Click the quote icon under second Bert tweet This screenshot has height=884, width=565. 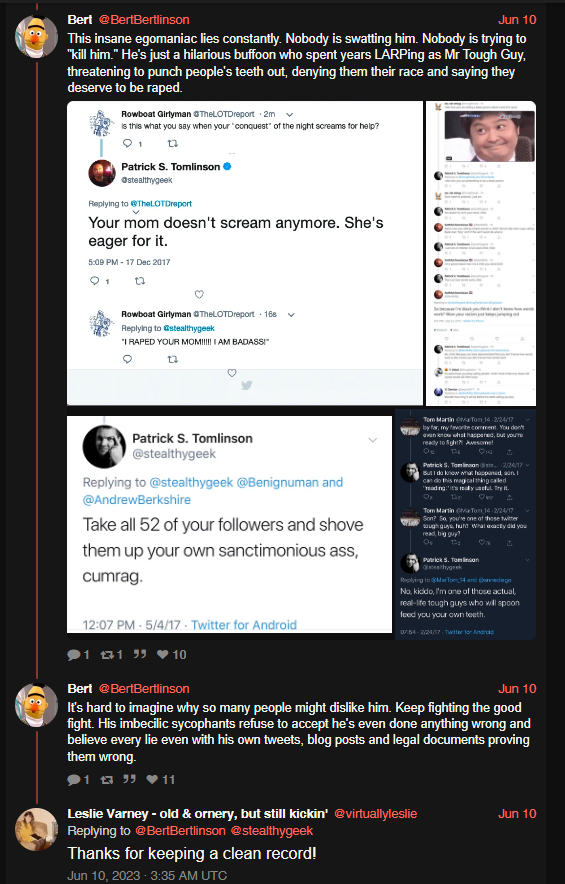point(130,779)
